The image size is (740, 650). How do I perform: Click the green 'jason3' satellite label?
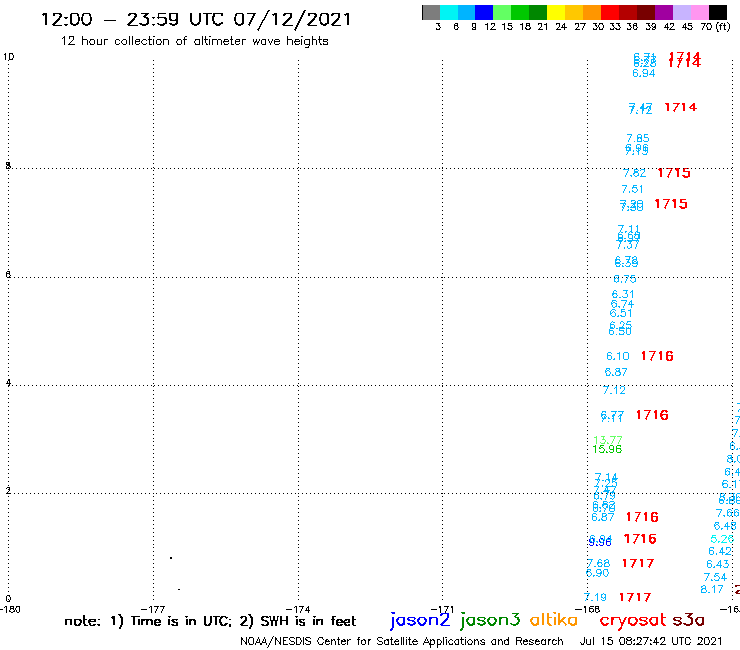(490, 620)
